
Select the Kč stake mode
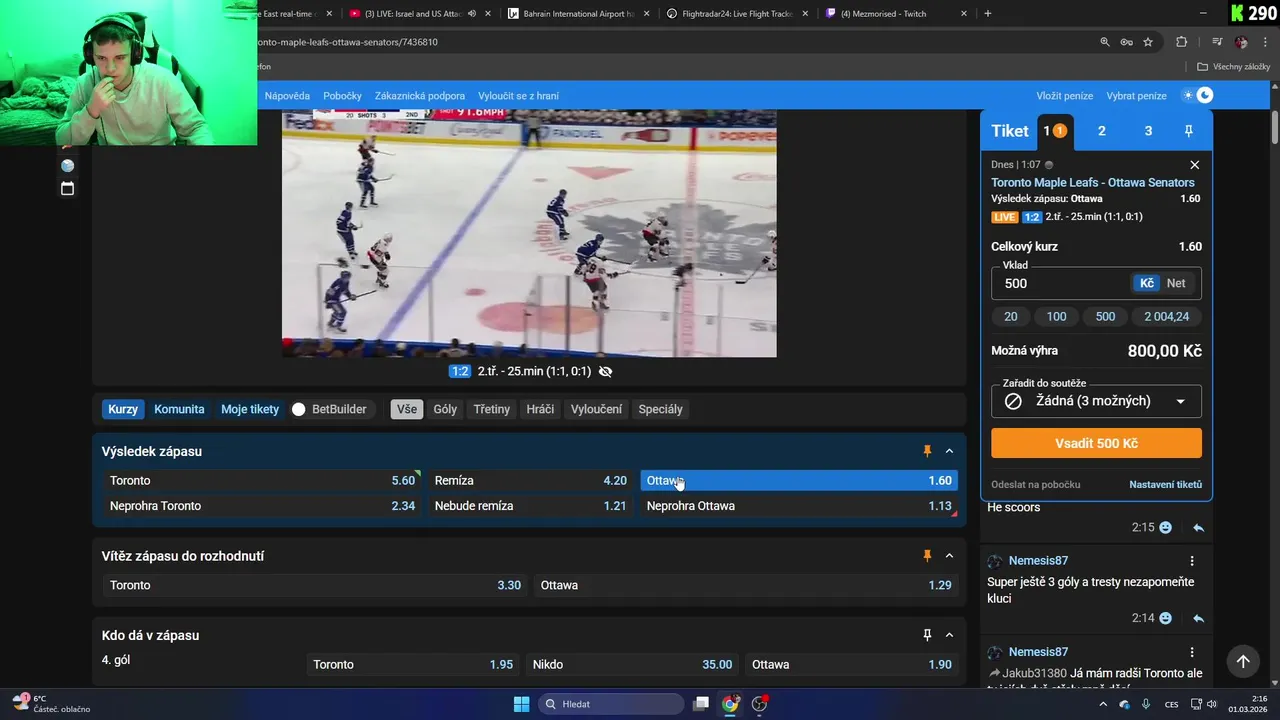tap(1147, 283)
